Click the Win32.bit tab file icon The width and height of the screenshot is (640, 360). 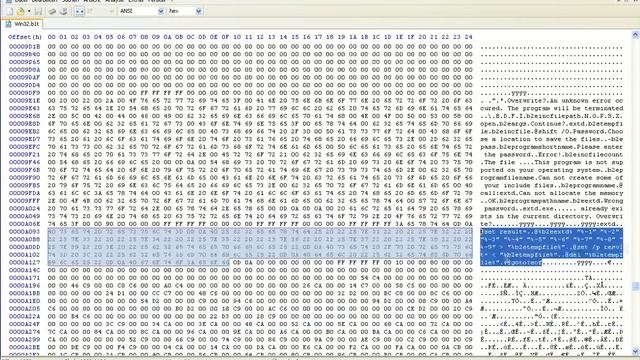[8, 24]
